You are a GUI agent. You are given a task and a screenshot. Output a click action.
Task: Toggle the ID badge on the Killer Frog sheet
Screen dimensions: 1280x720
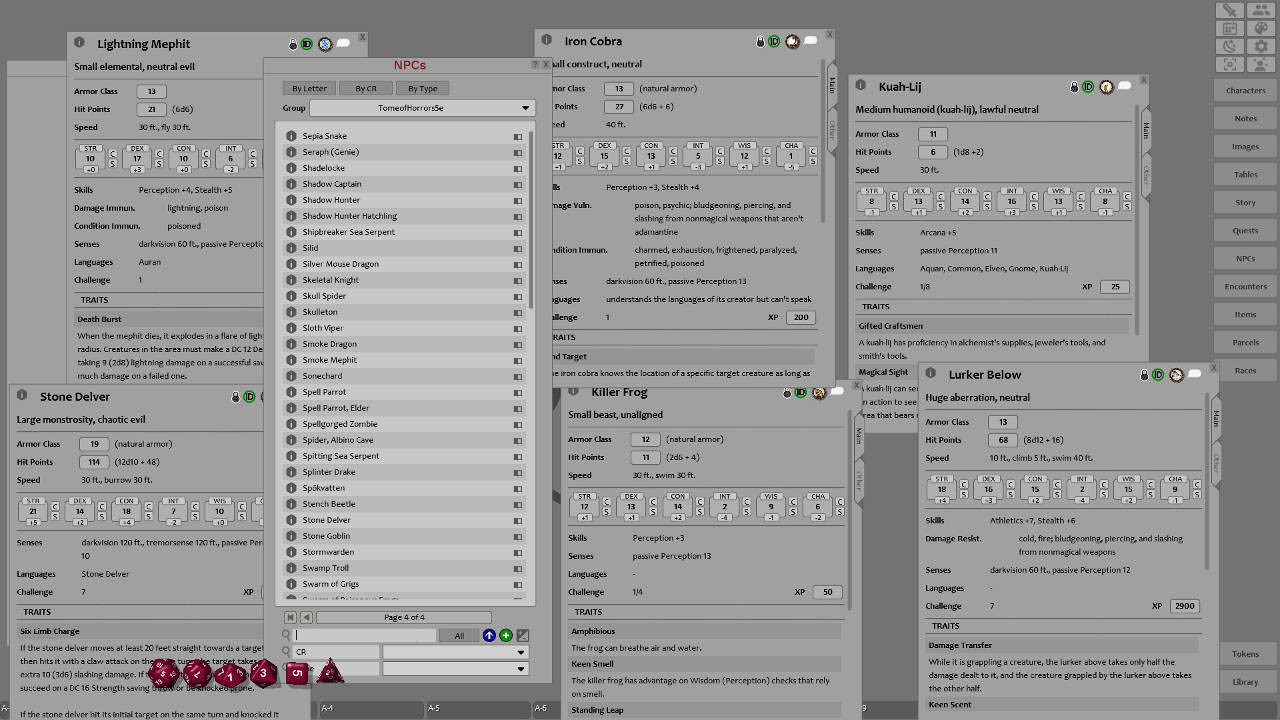(x=801, y=392)
